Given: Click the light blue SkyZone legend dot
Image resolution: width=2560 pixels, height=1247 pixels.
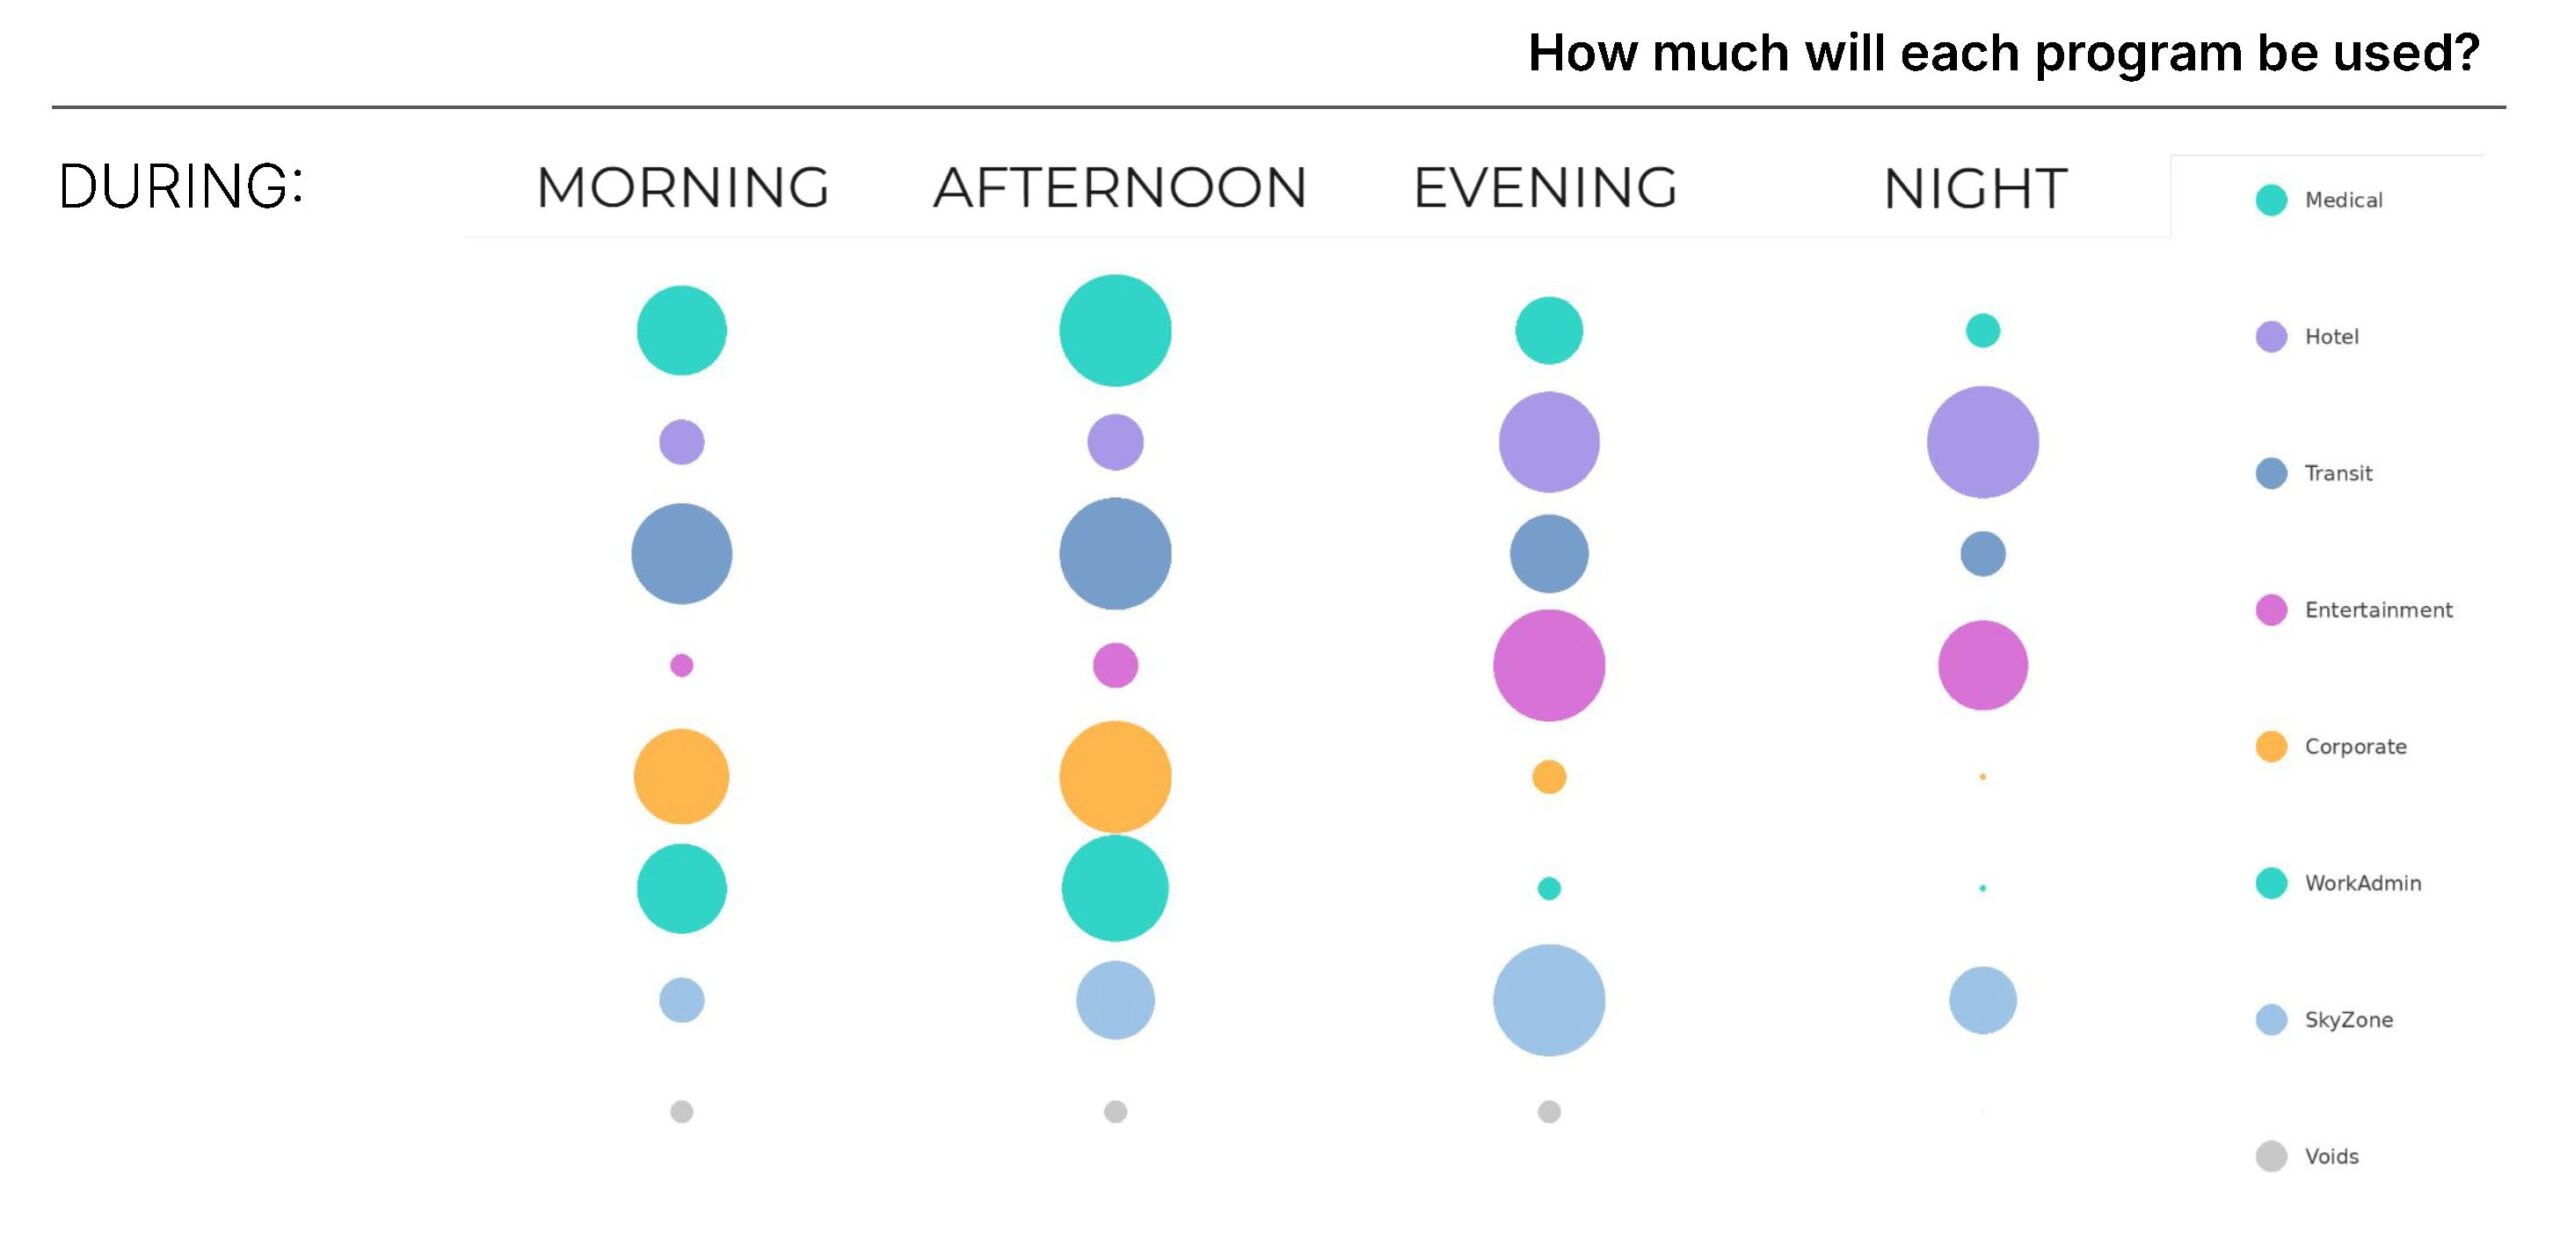Looking at the screenshot, I should click(x=2271, y=1019).
